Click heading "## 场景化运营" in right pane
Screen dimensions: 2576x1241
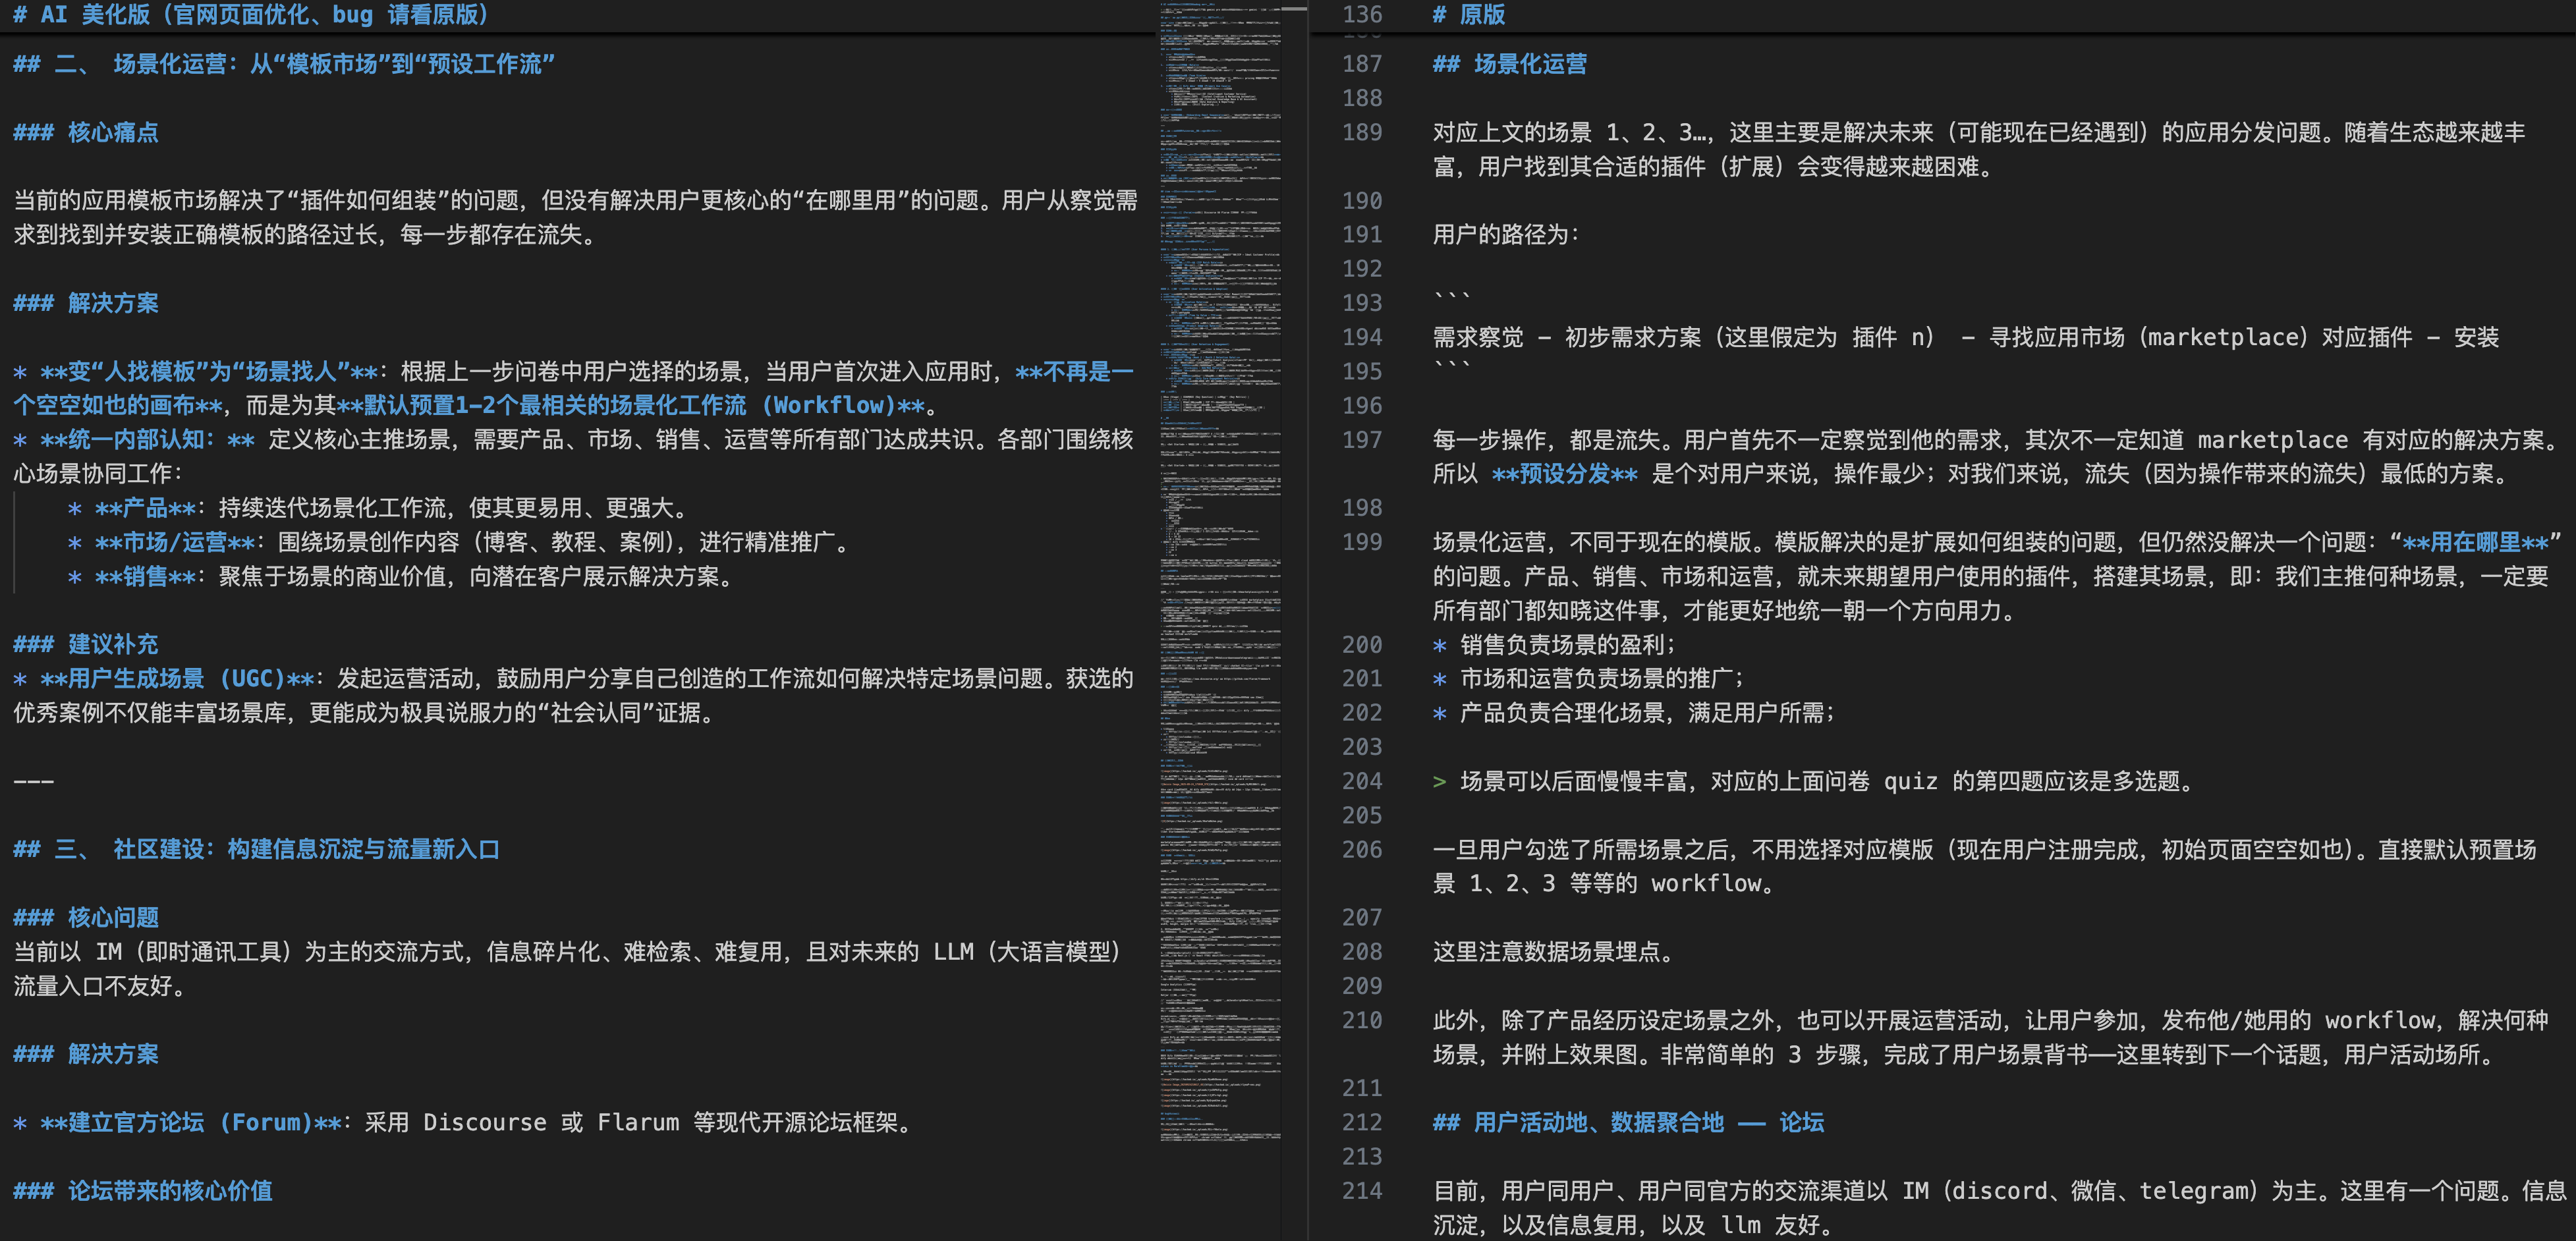pyautogui.click(x=1510, y=64)
